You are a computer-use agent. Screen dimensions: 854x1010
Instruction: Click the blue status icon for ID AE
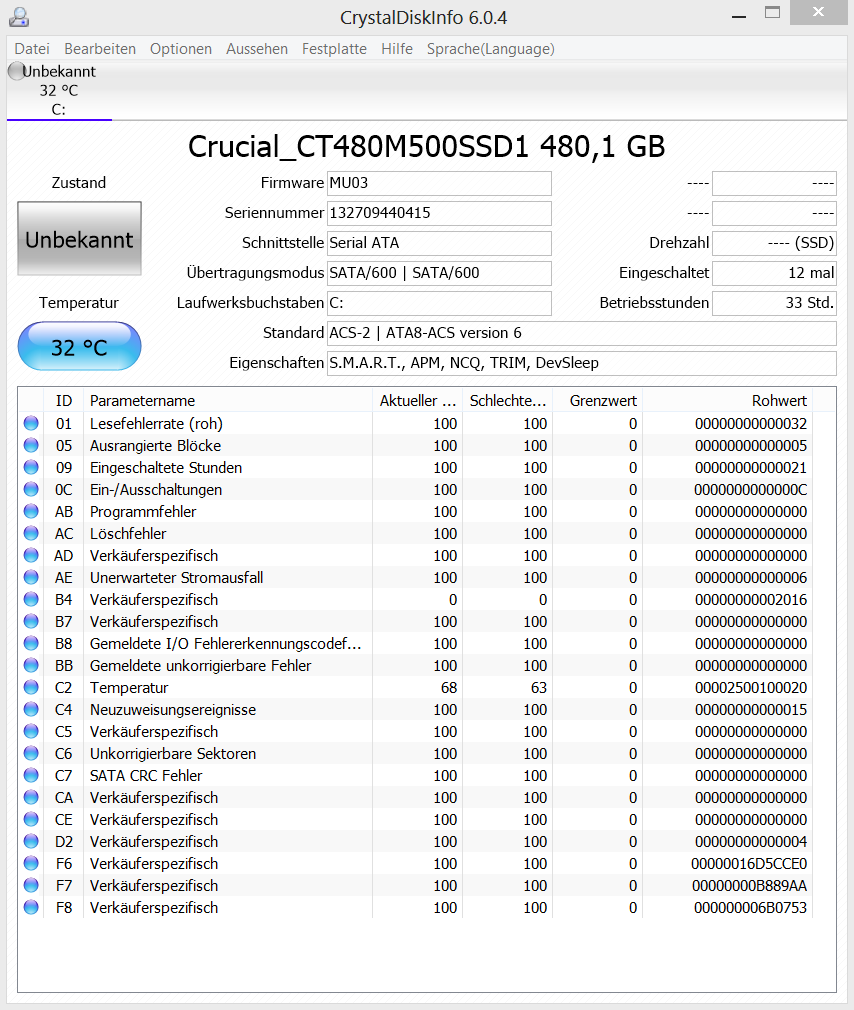[31, 577]
